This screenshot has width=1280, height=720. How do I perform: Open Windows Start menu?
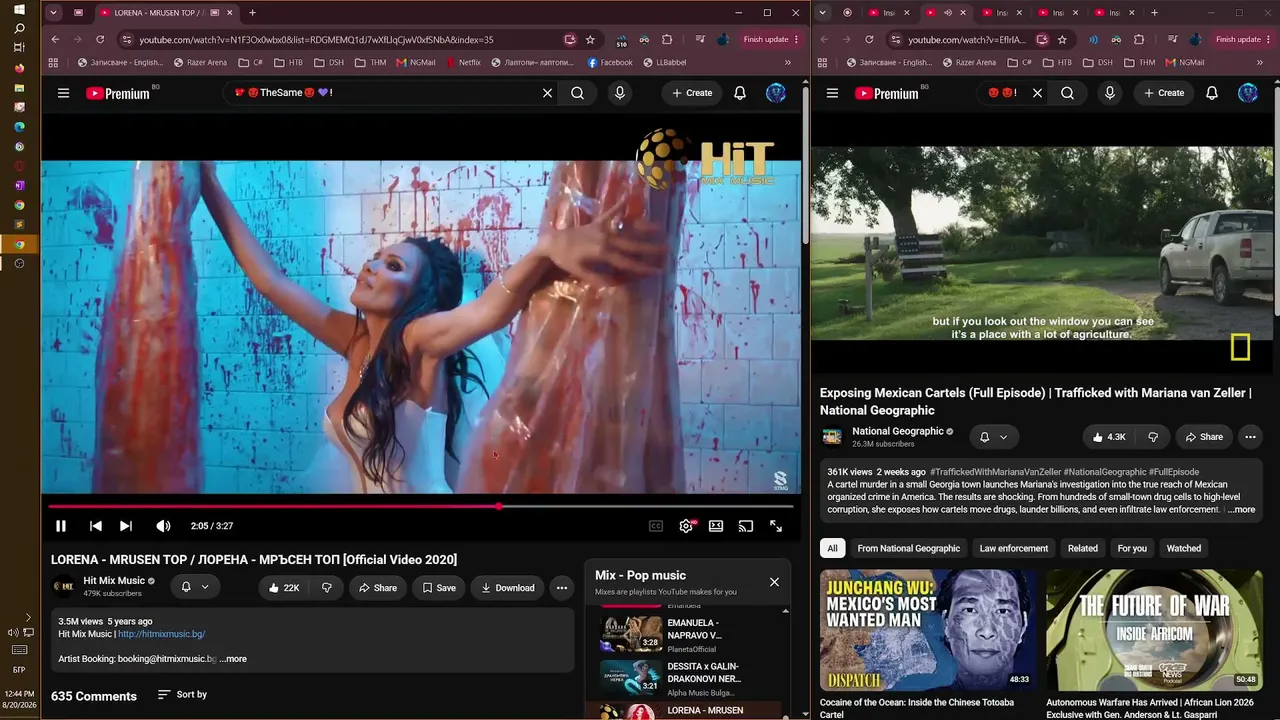tap(19, 9)
